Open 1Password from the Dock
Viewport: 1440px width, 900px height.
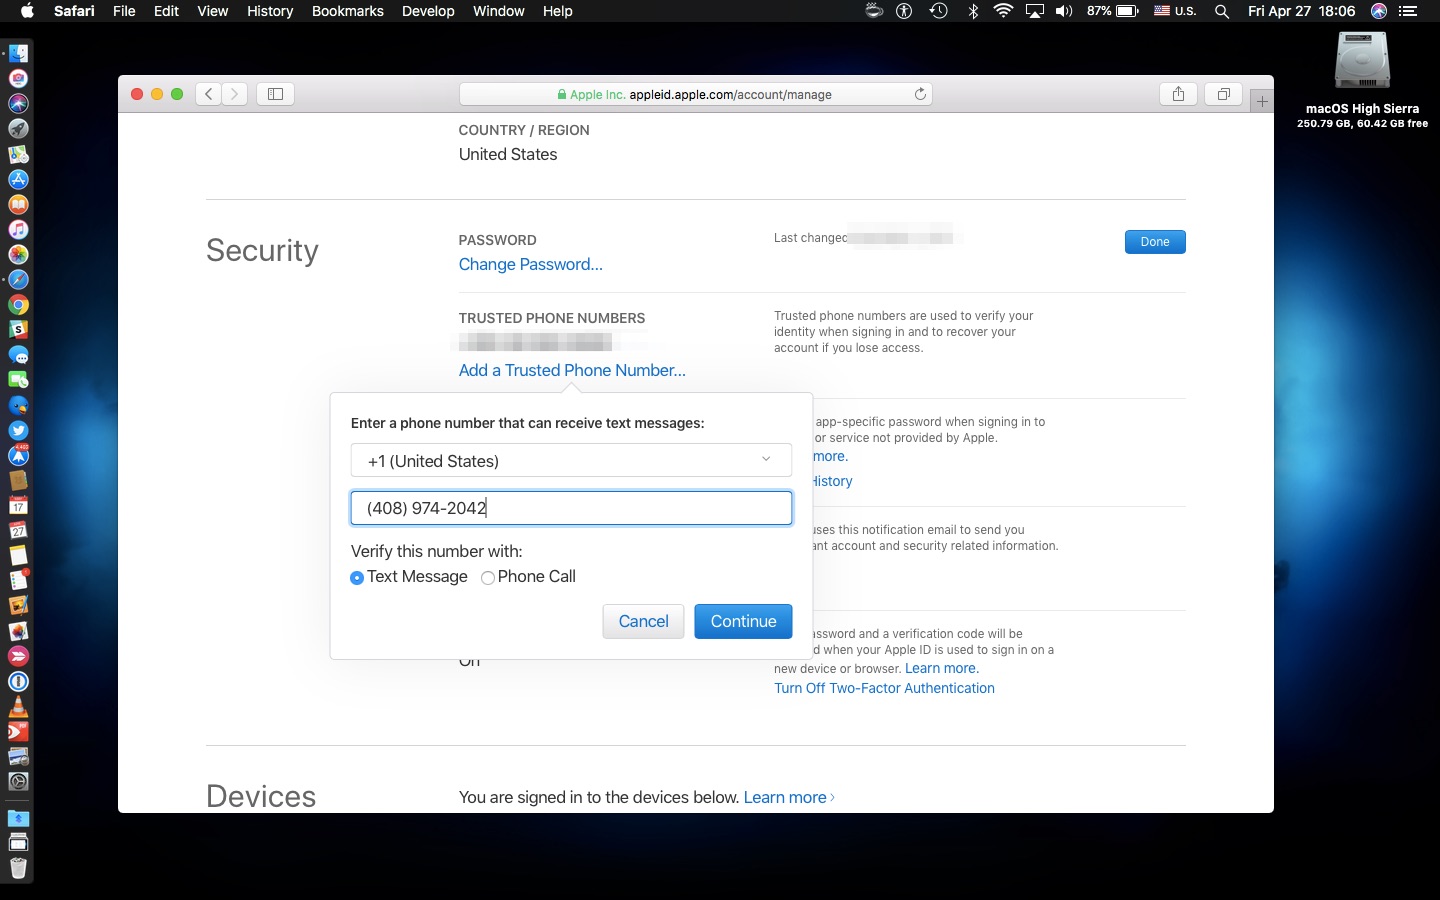click(x=18, y=681)
